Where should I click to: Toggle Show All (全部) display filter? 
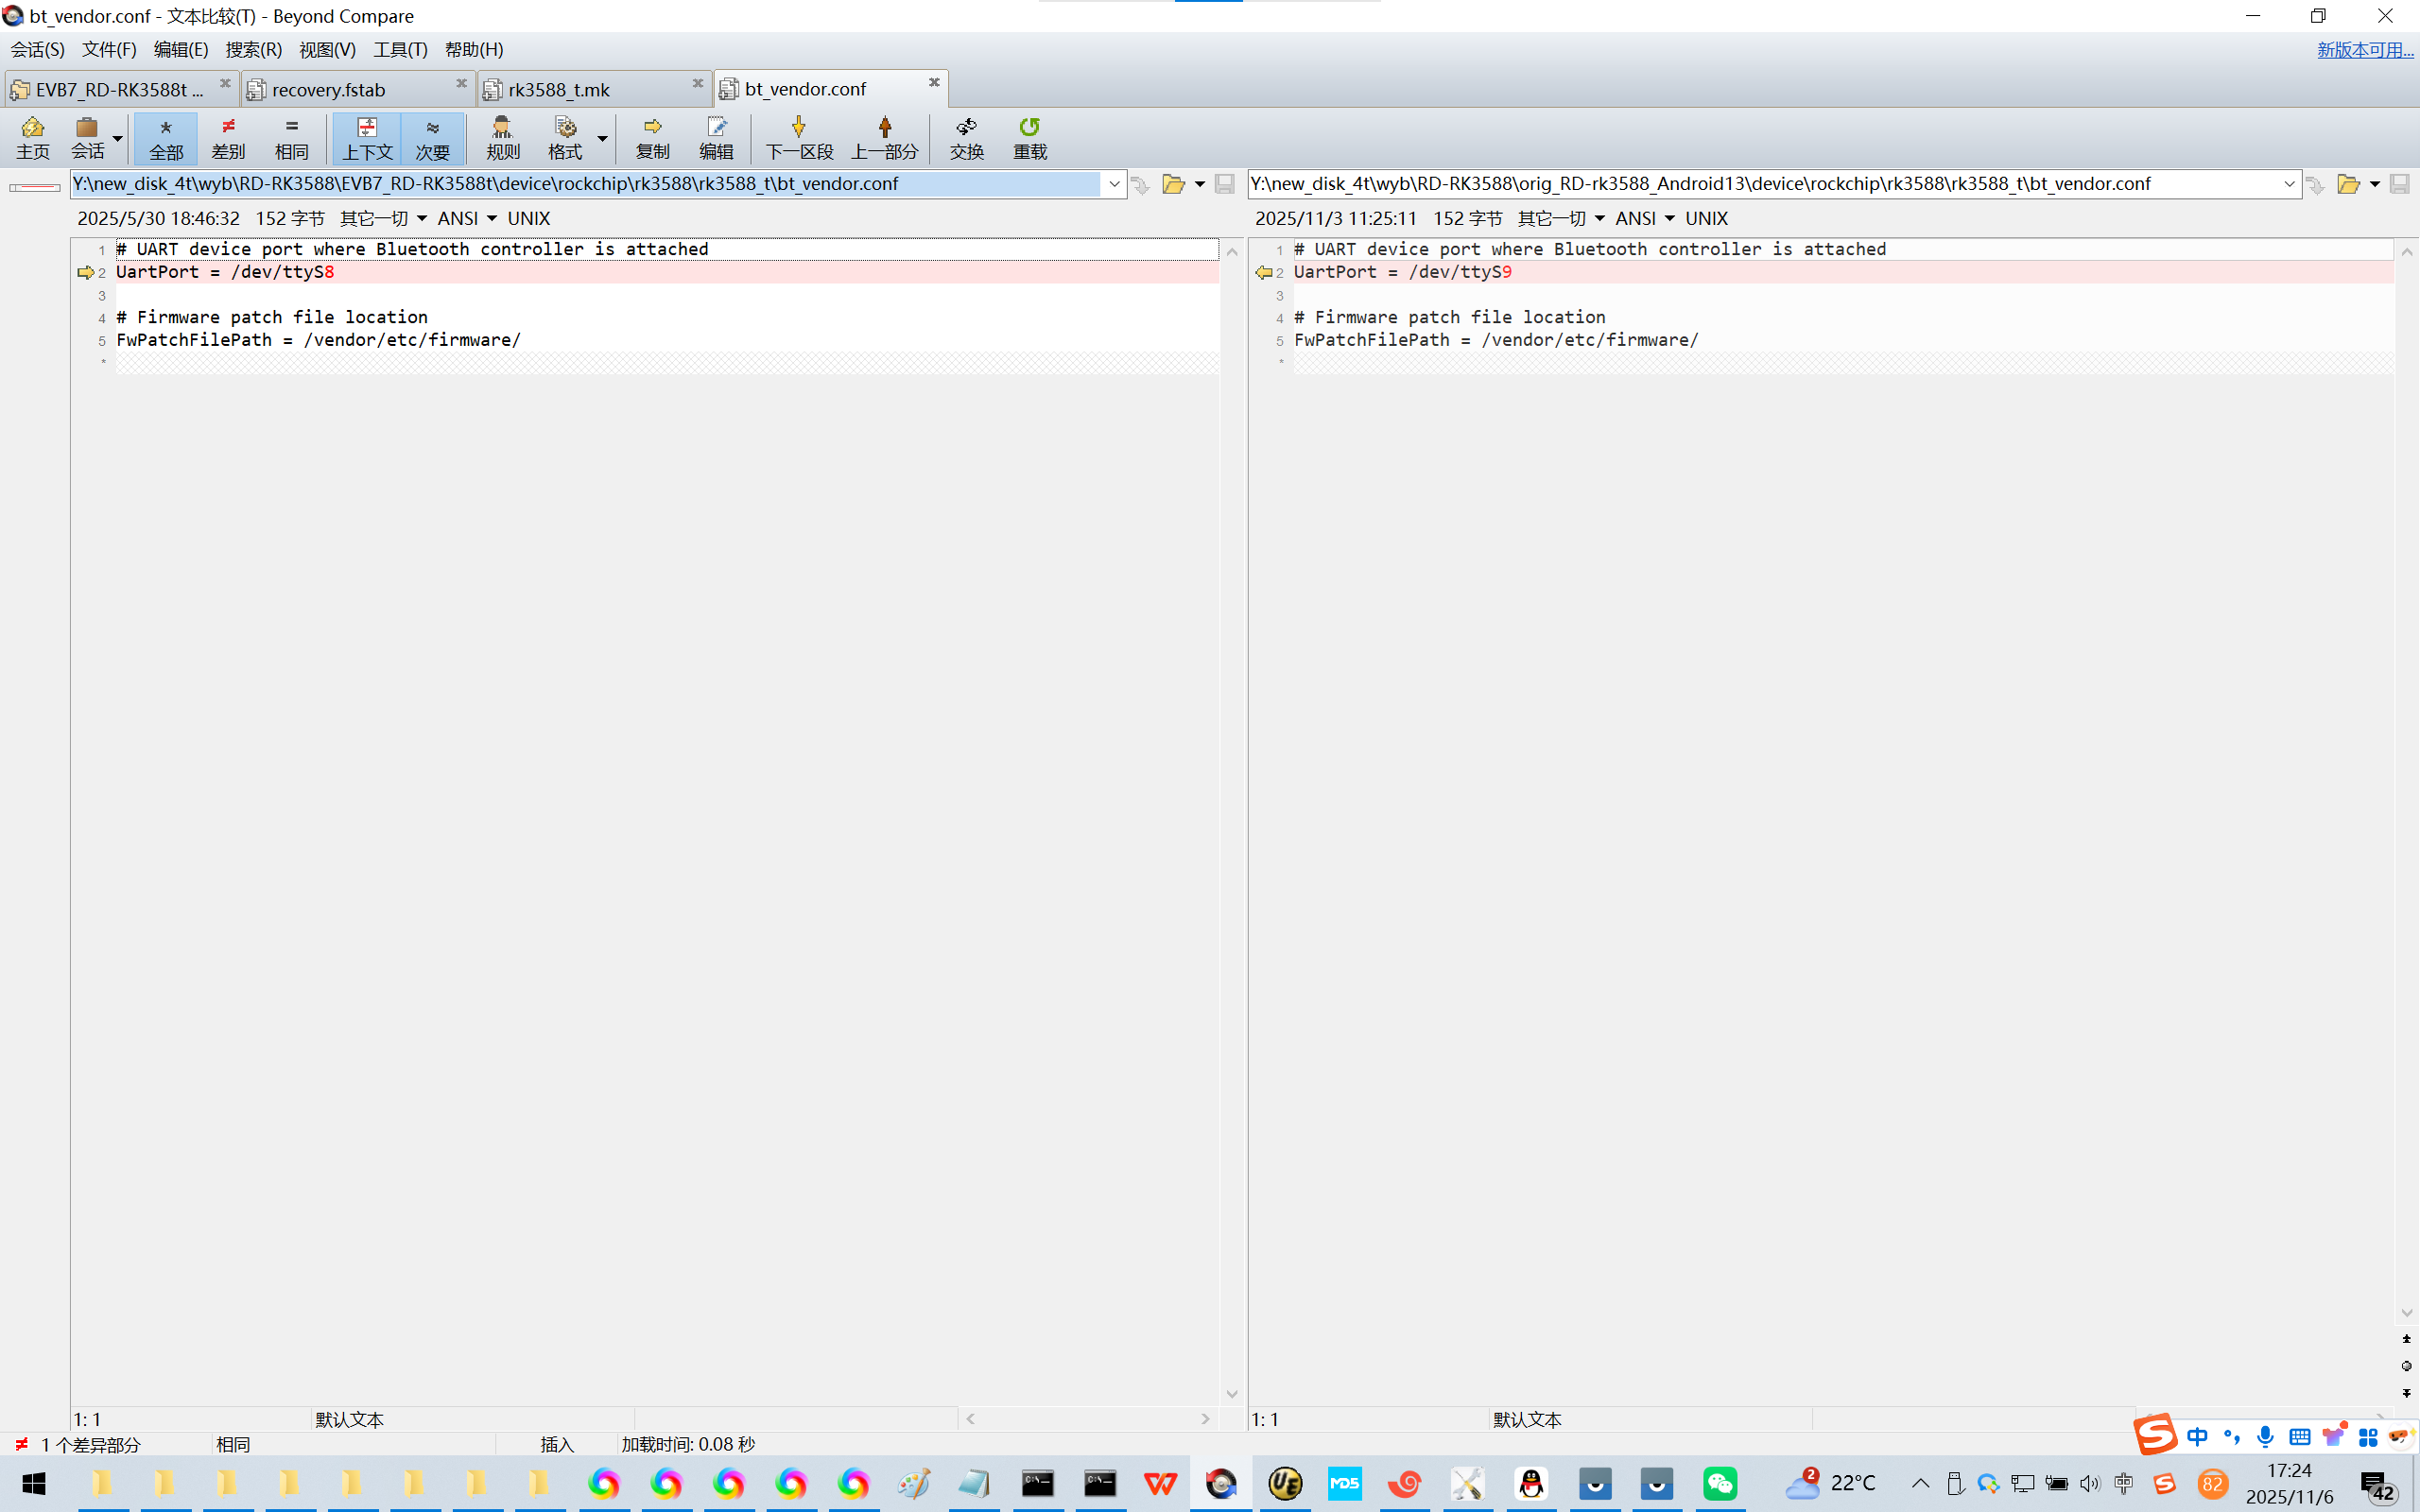[166, 137]
